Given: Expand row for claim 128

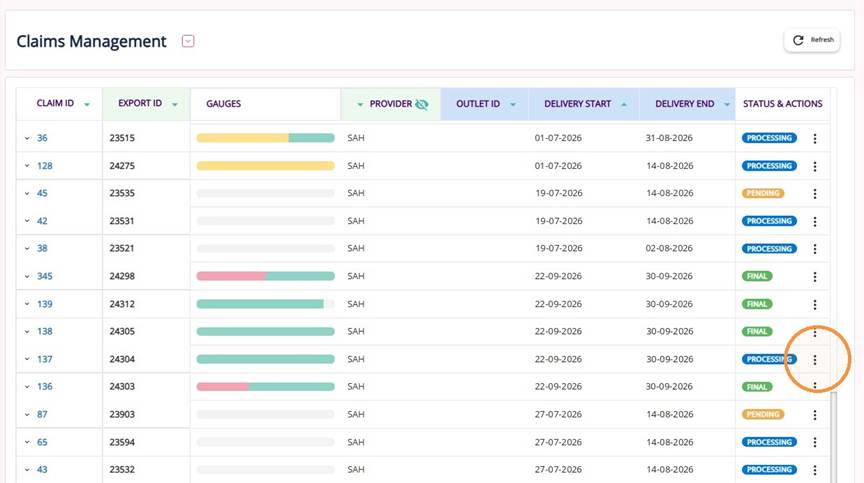Looking at the screenshot, I should (27, 166).
